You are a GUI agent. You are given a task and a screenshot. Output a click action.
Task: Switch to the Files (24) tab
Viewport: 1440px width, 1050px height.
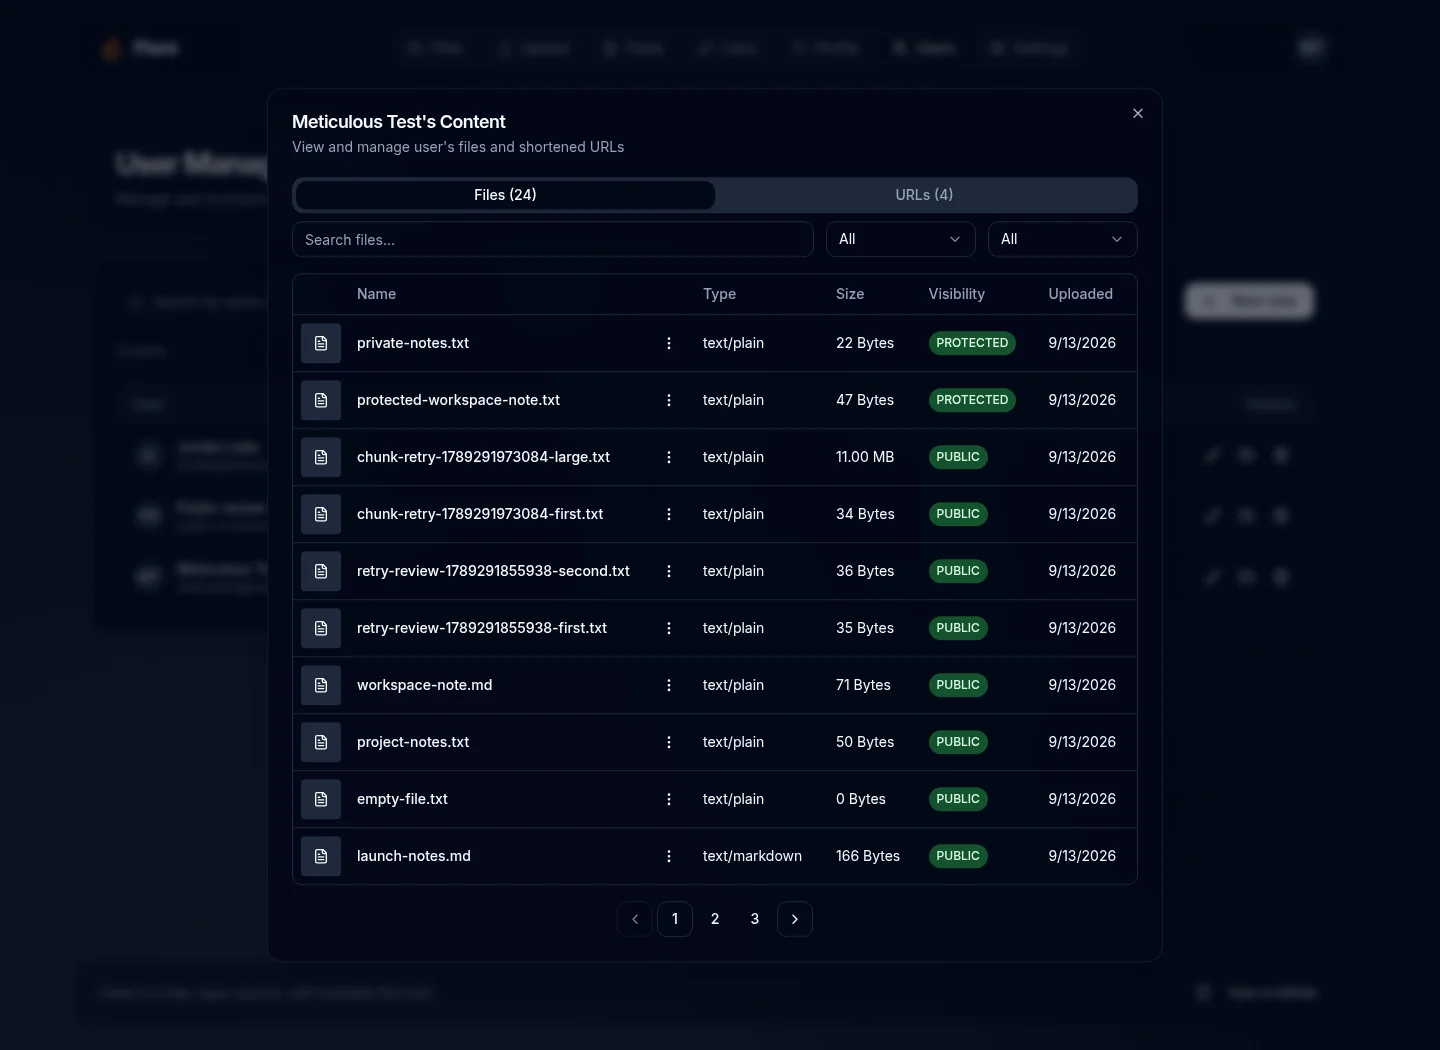[x=505, y=195]
